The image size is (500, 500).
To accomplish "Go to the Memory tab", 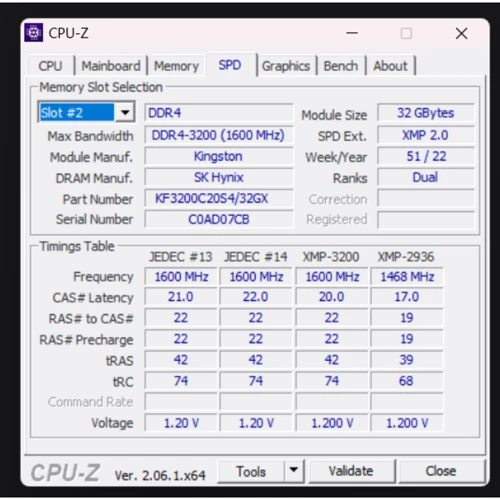I will tap(176, 66).
